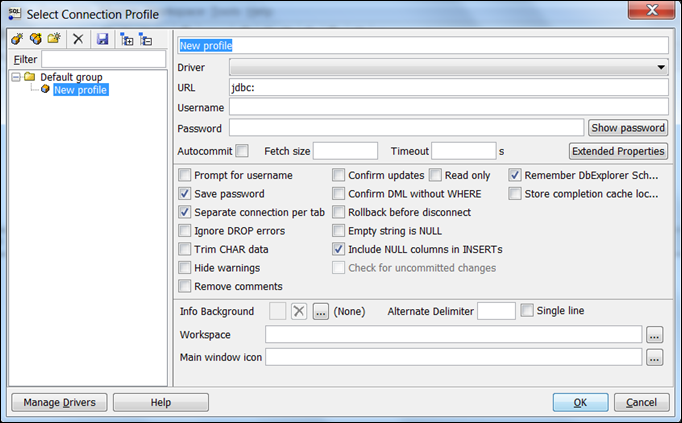
Task: Click the new profile group icon
Action: pyautogui.click(x=54, y=39)
